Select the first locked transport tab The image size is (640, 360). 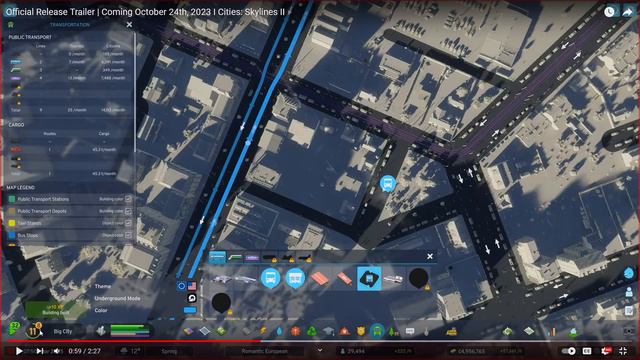[x=270, y=257]
